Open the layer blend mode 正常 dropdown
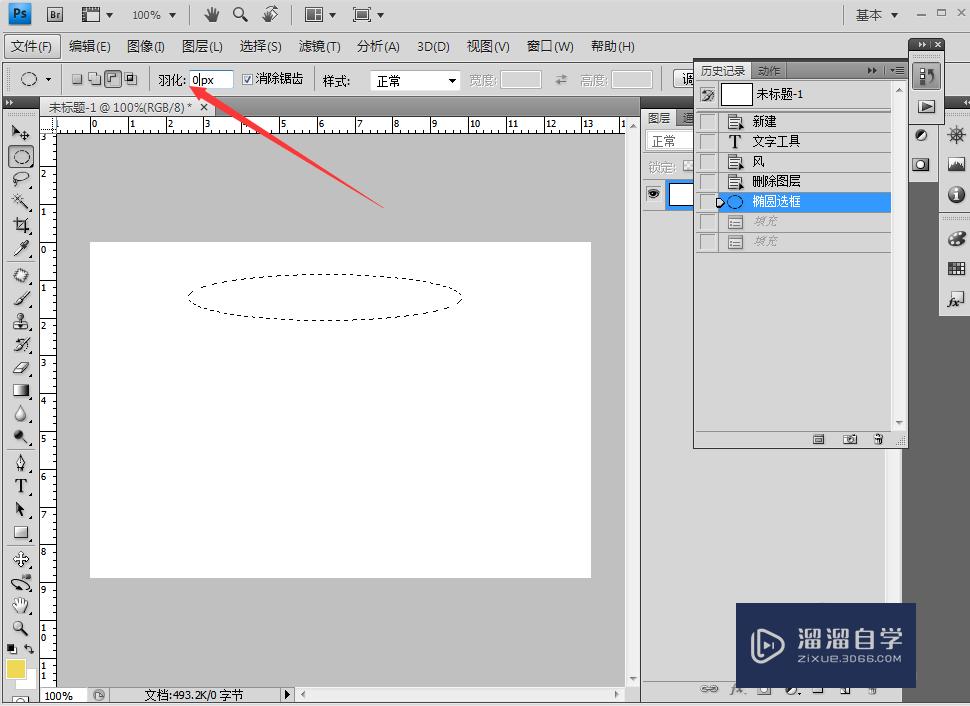970x706 pixels. point(669,141)
